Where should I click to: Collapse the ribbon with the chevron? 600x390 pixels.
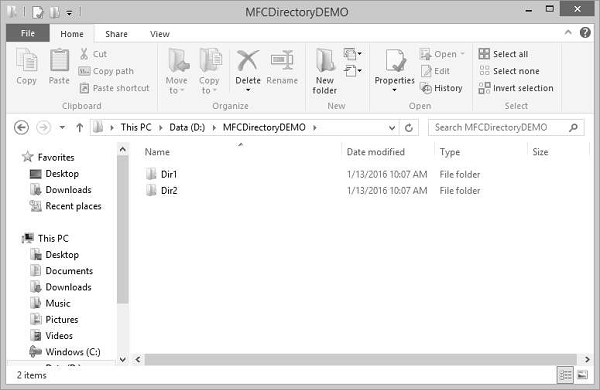coord(568,33)
